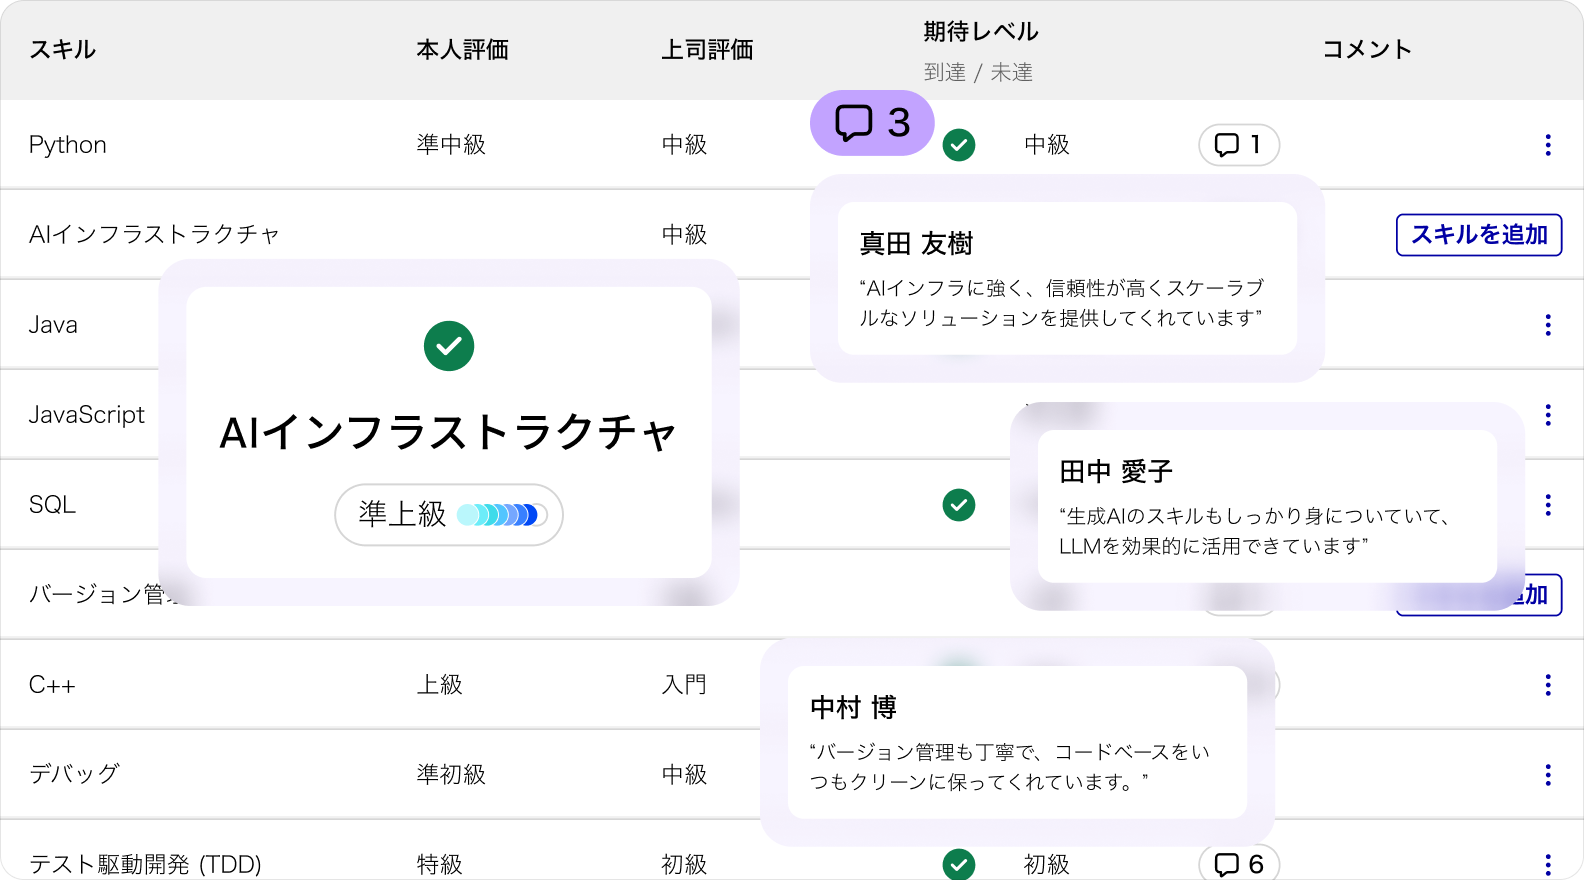Open the テスト駆動開発 row's comment count 6
This screenshot has width=1584, height=880.
tap(1239, 864)
